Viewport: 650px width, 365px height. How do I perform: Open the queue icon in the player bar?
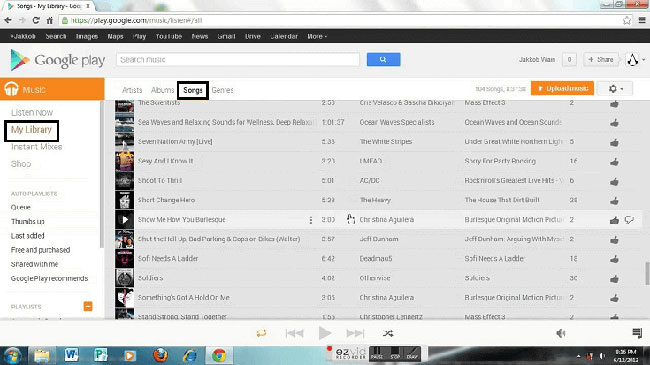click(637, 333)
